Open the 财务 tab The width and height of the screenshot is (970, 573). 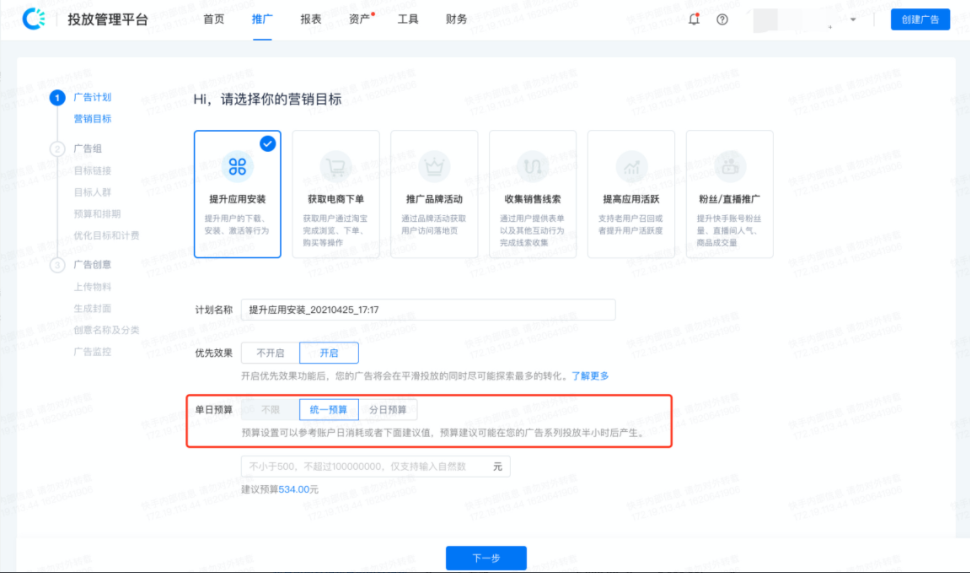[x=457, y=19]
